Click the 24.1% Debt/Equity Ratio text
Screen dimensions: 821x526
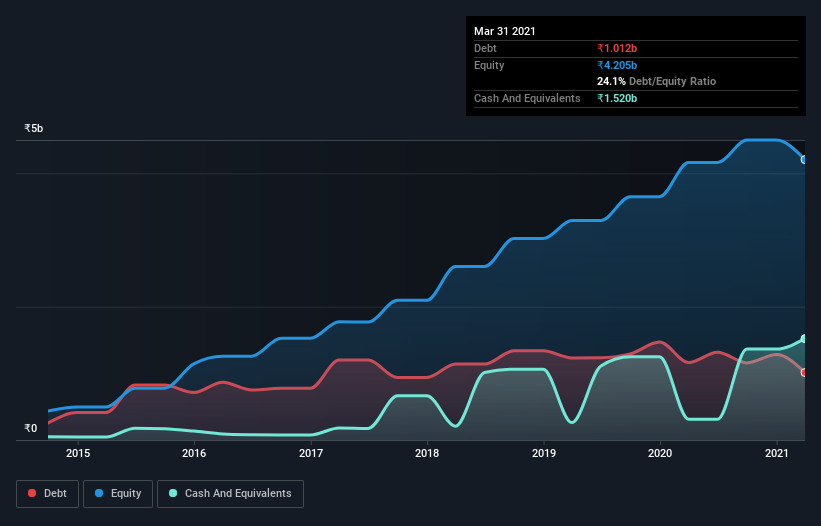[657, 81]
